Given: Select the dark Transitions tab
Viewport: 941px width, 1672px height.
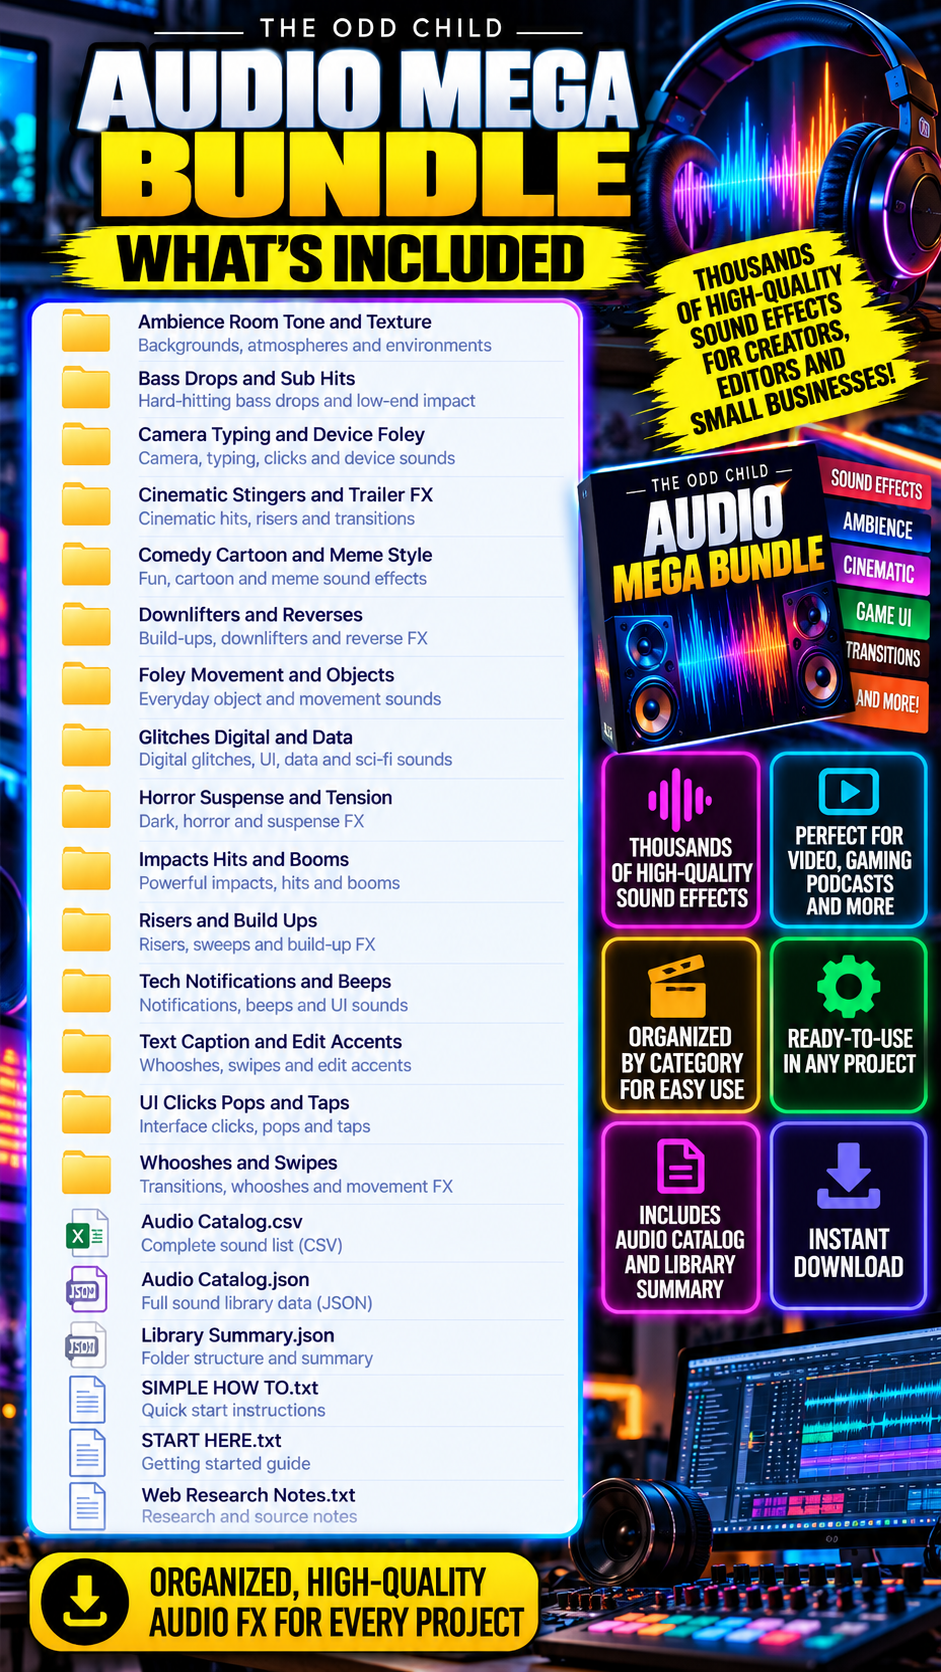Looking at the screenshot, I should pyautogui.click(x=883, y=656).
